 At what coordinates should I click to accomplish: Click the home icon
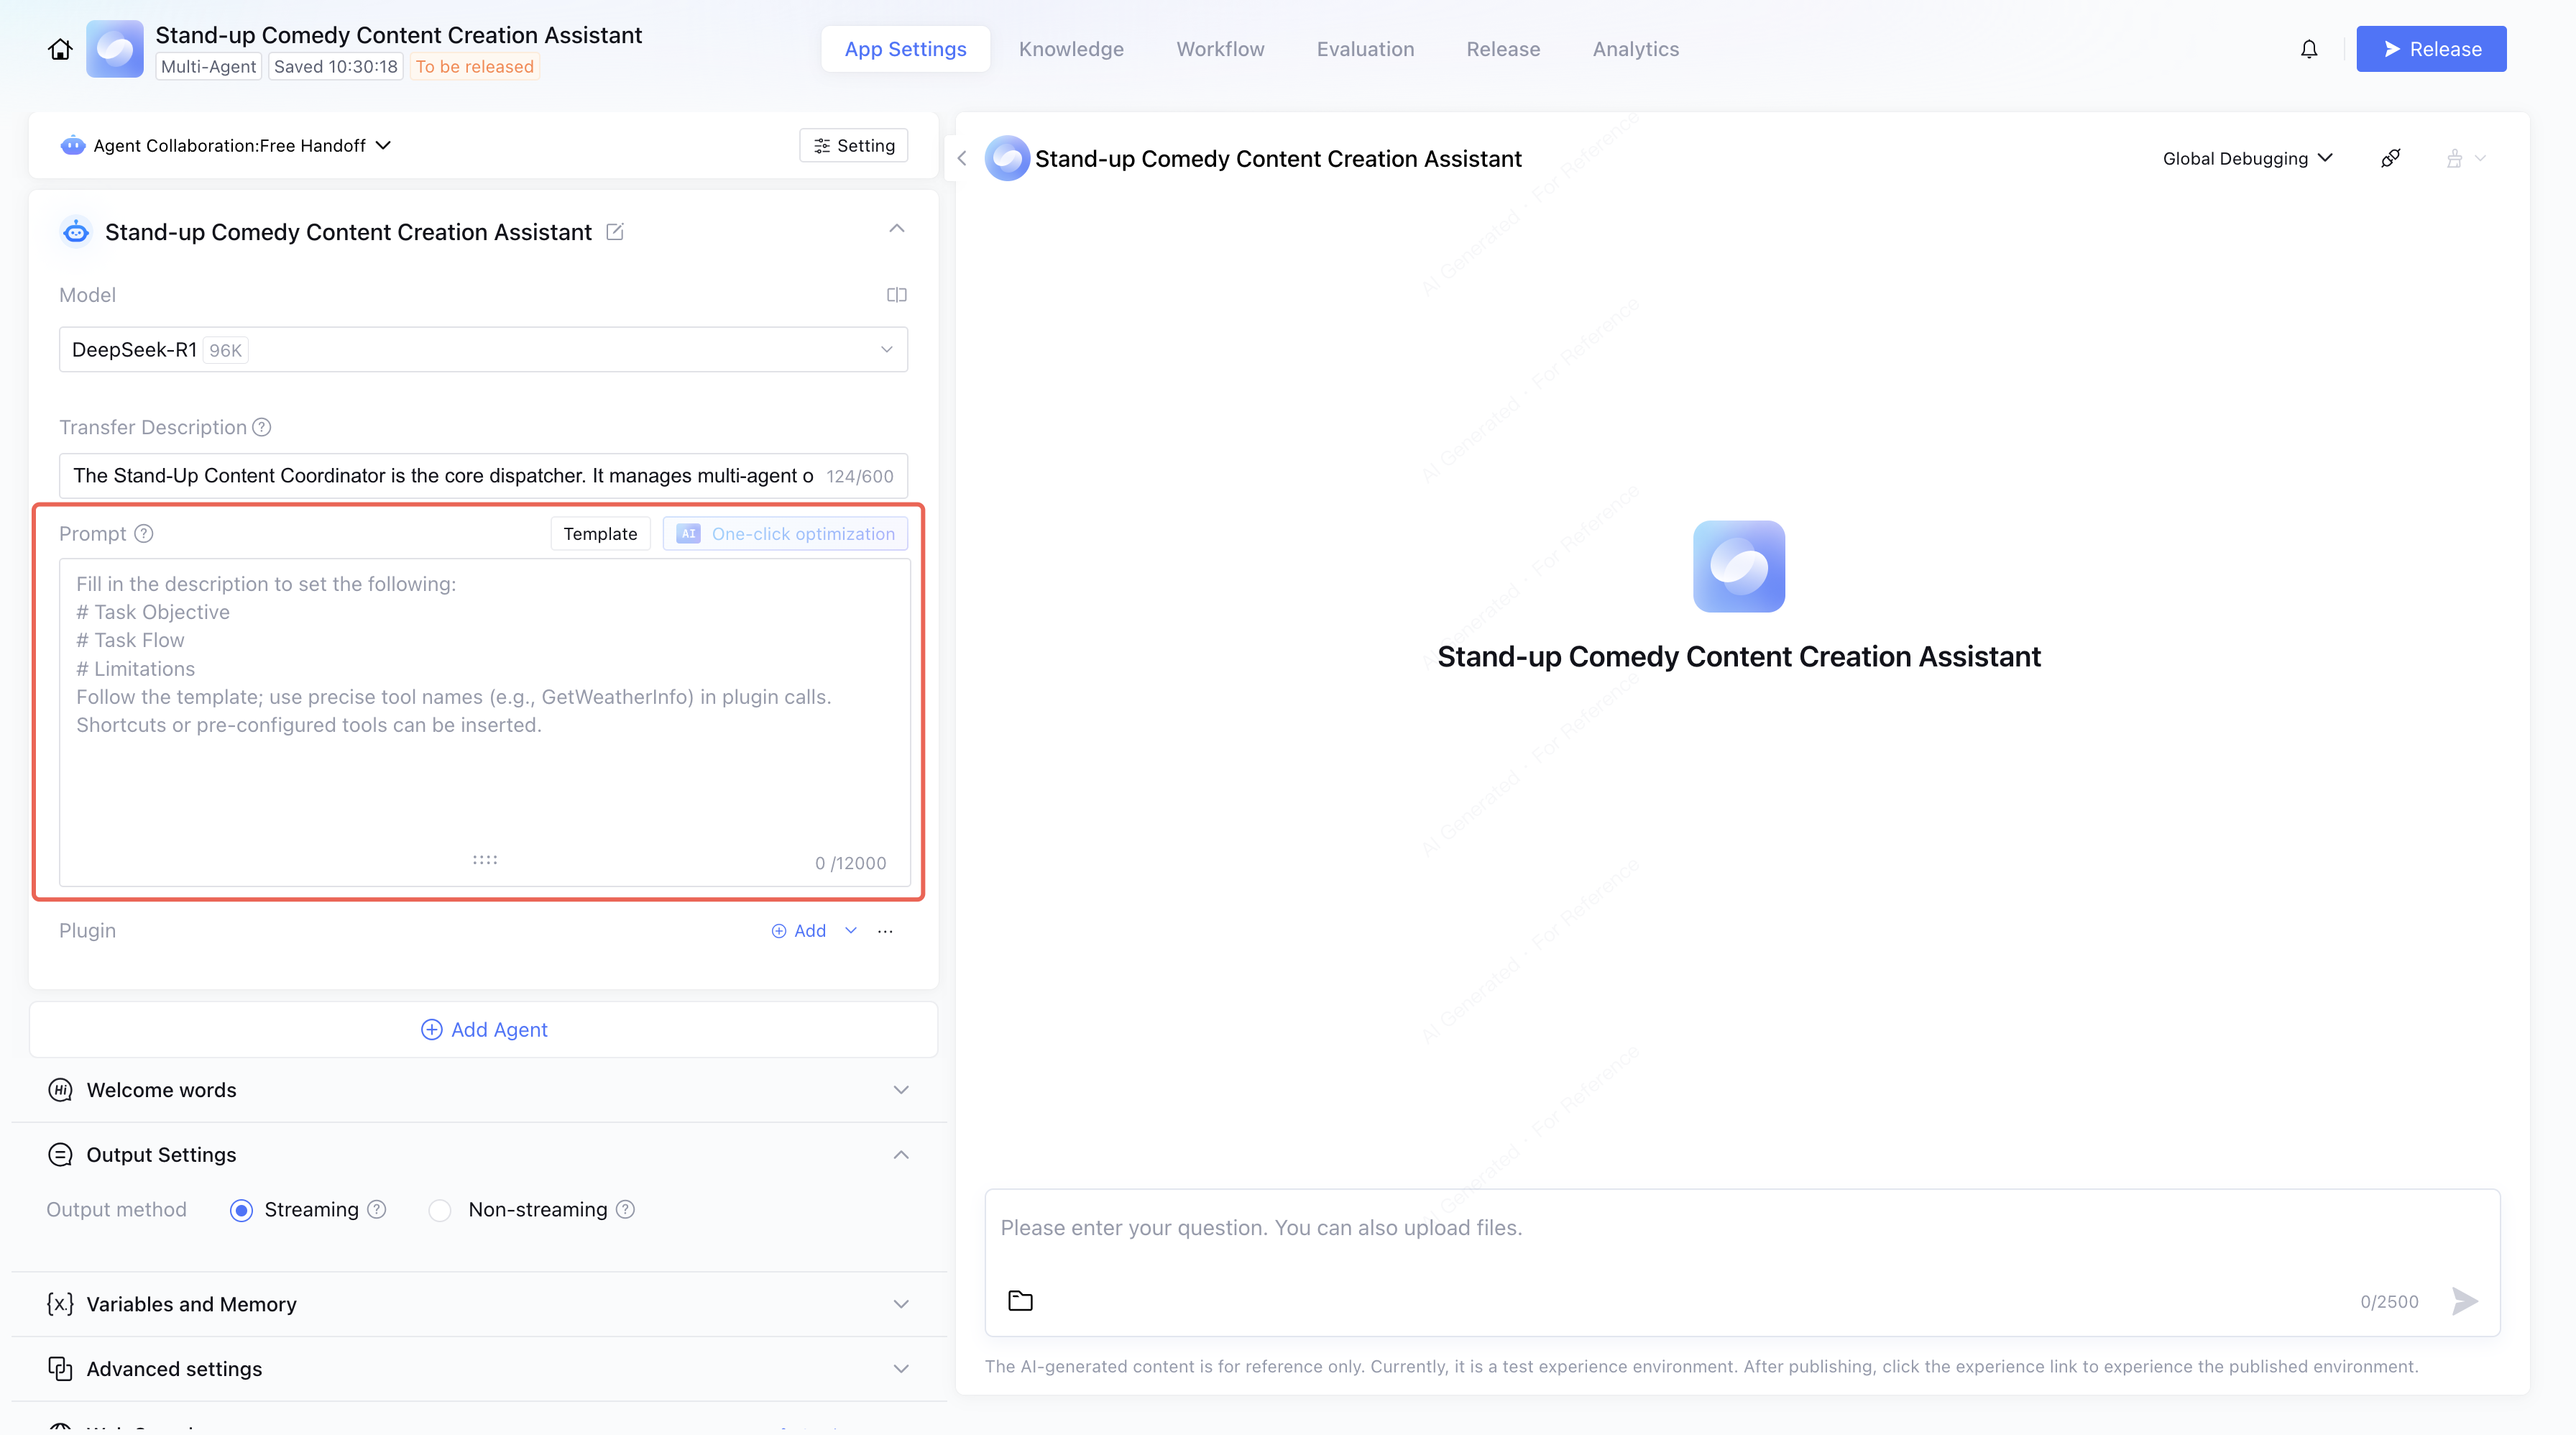point(60,49)
